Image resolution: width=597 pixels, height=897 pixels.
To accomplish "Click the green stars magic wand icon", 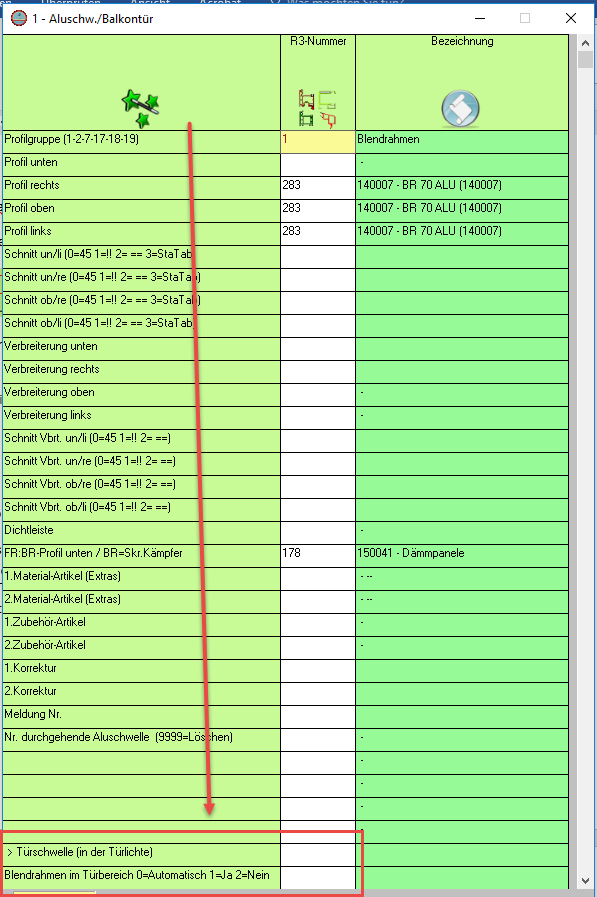I will [140, 108].
